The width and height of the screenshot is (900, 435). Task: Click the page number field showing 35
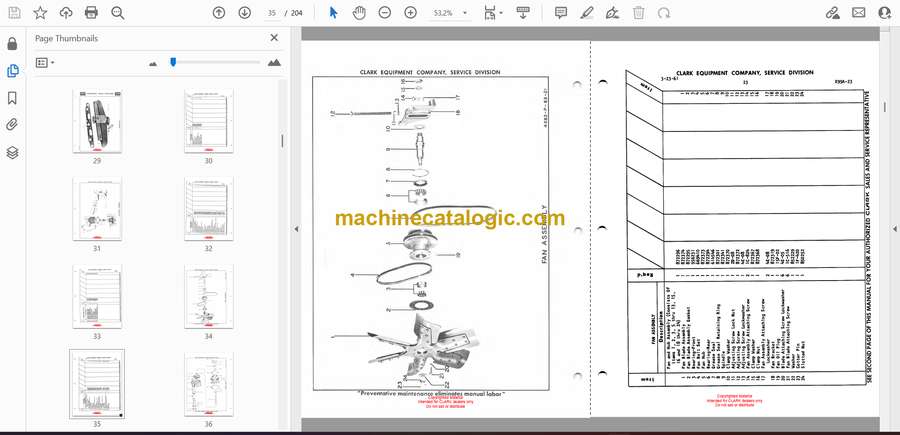tap(273, 13)
